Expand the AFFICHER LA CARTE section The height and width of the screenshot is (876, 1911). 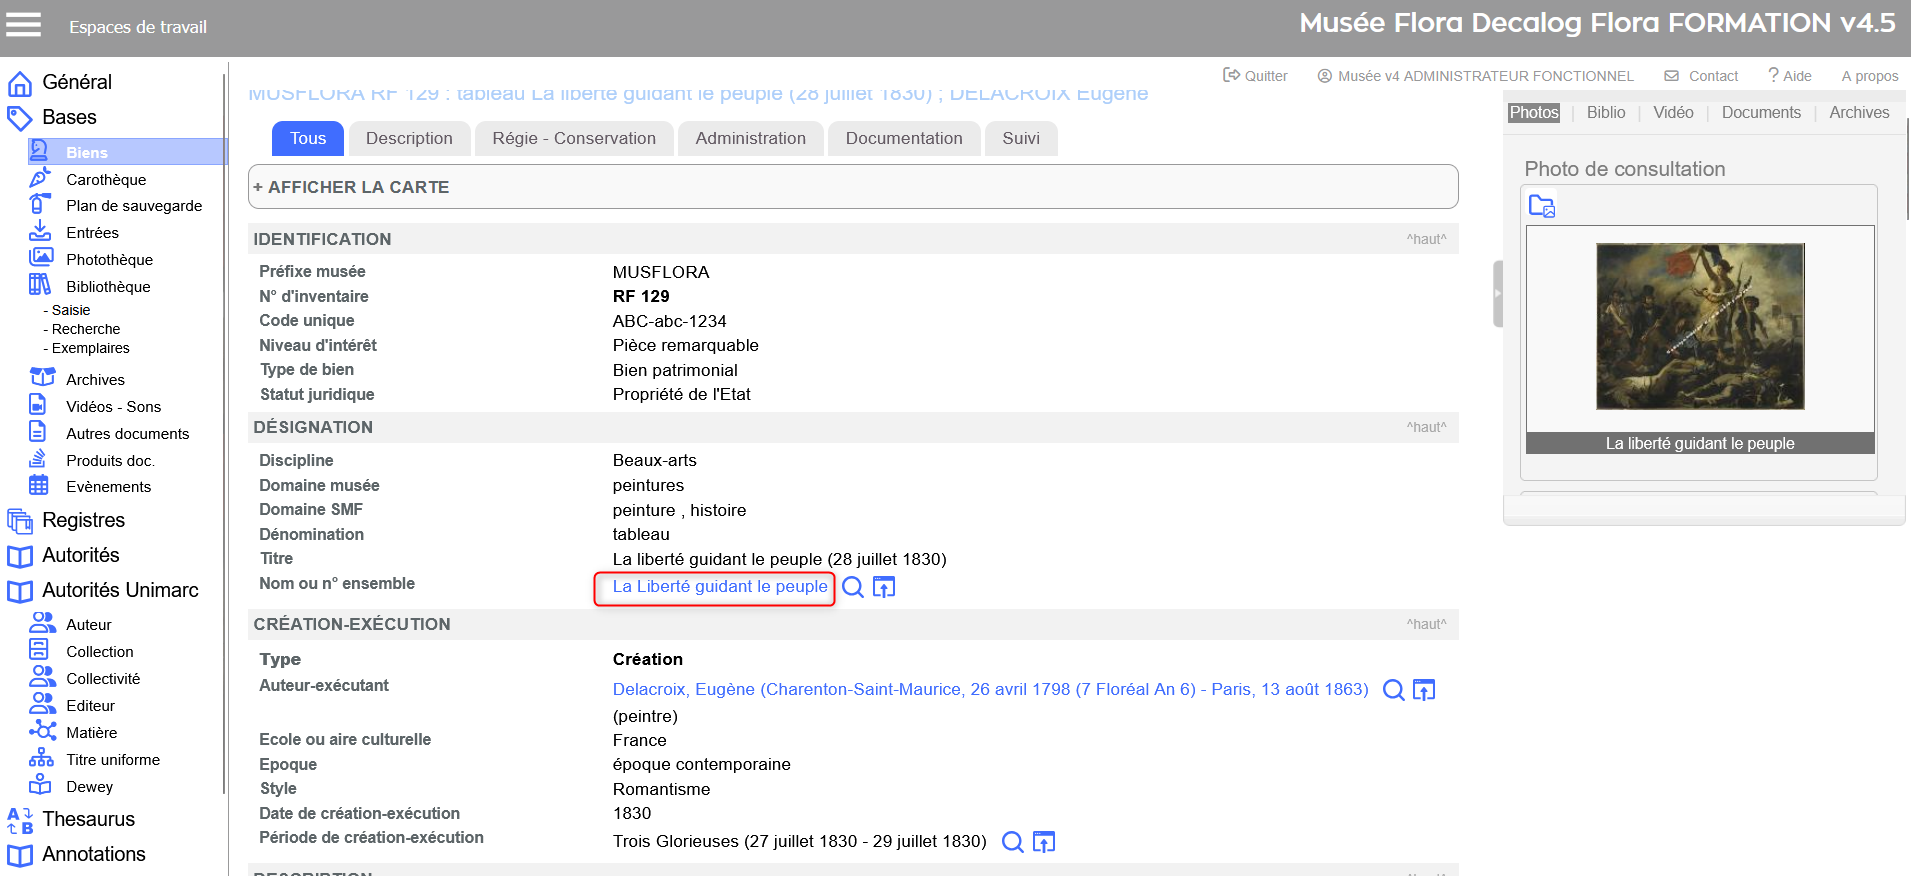click(x=351, y=187)
